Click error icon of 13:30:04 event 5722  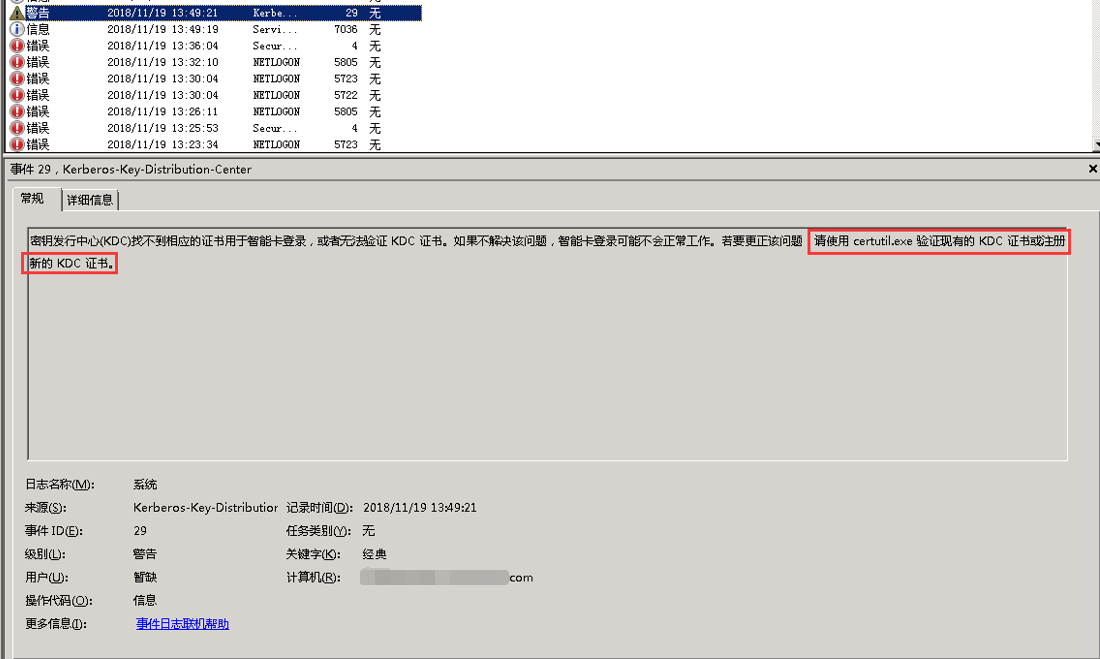pyautogui.click(x=17, y=95)
